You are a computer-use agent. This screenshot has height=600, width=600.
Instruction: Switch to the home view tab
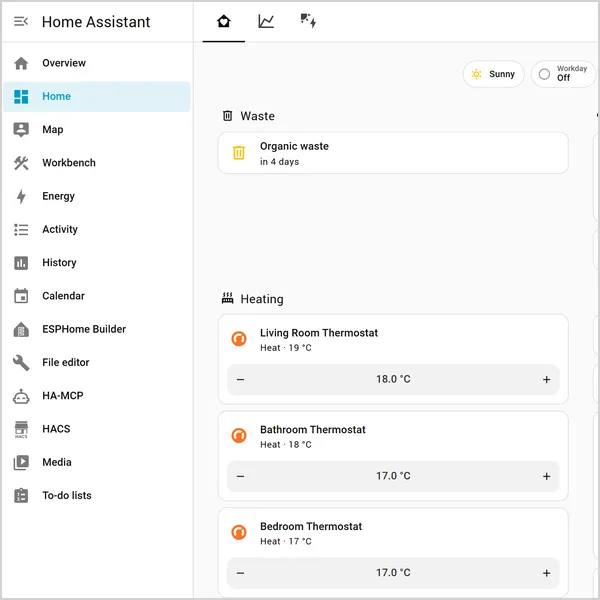pyautogui.click(x=224, y=21)
